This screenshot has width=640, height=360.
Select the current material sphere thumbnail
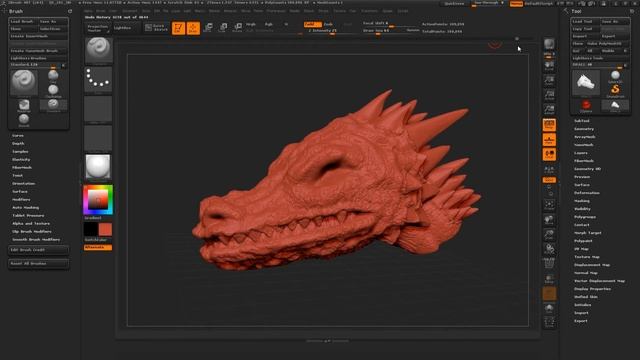pos(98,167)
